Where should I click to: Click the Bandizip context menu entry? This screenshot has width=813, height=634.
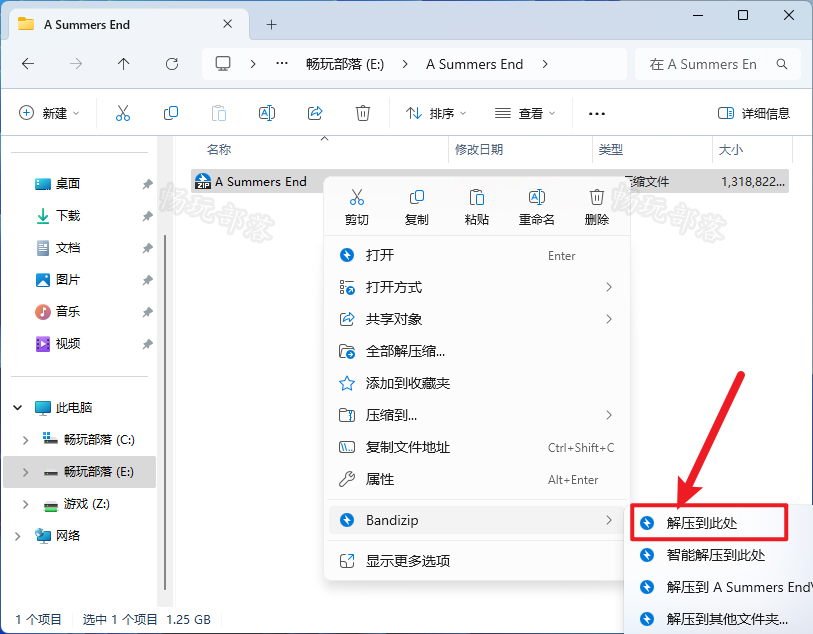point(476,520)
